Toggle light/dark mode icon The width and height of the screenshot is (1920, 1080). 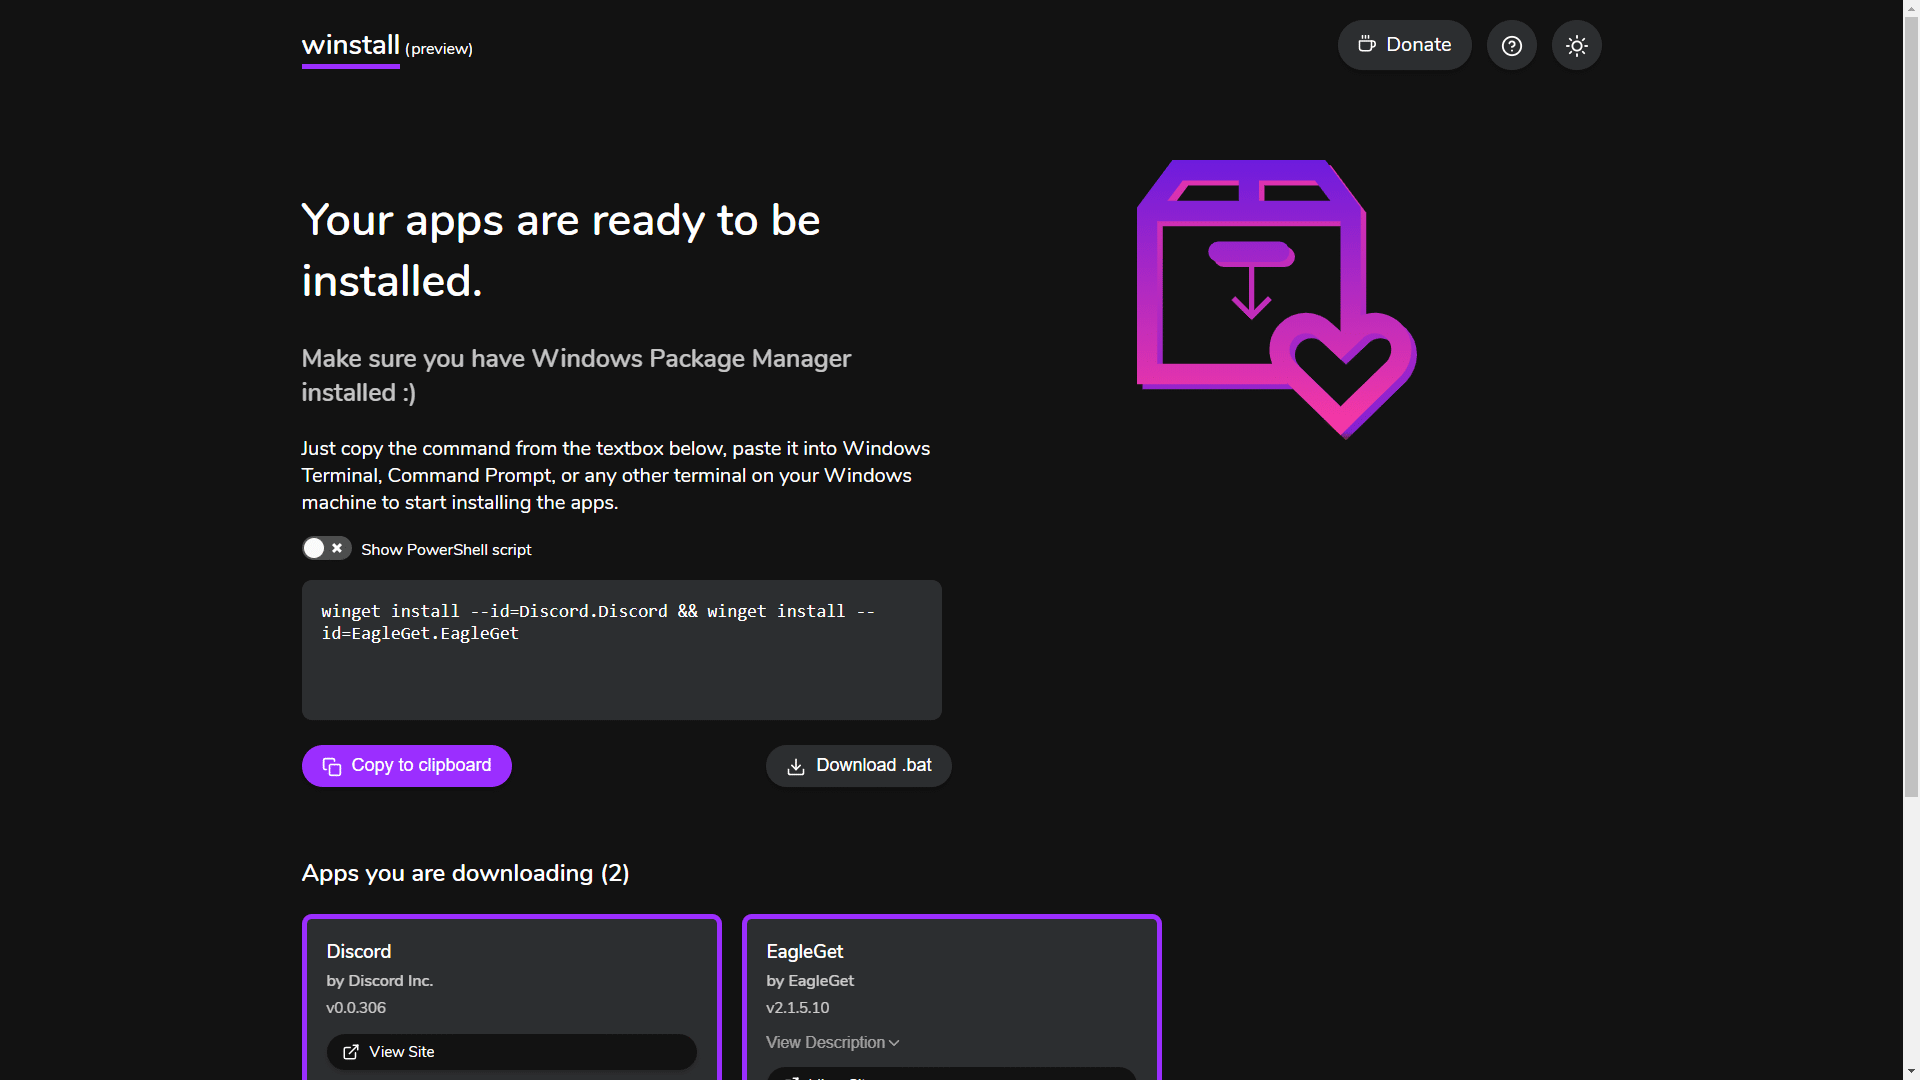(x=1576, y=45)
